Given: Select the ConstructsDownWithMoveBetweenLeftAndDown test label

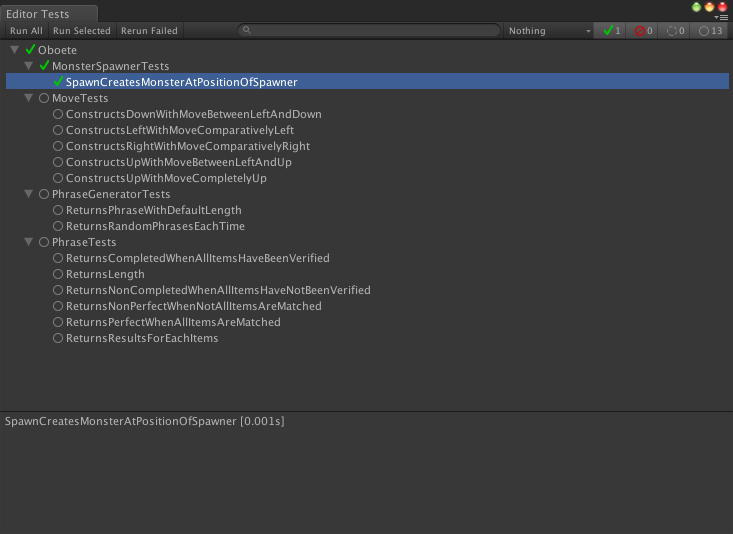Looking at the screenshot, I should click(x=194, y=114).
